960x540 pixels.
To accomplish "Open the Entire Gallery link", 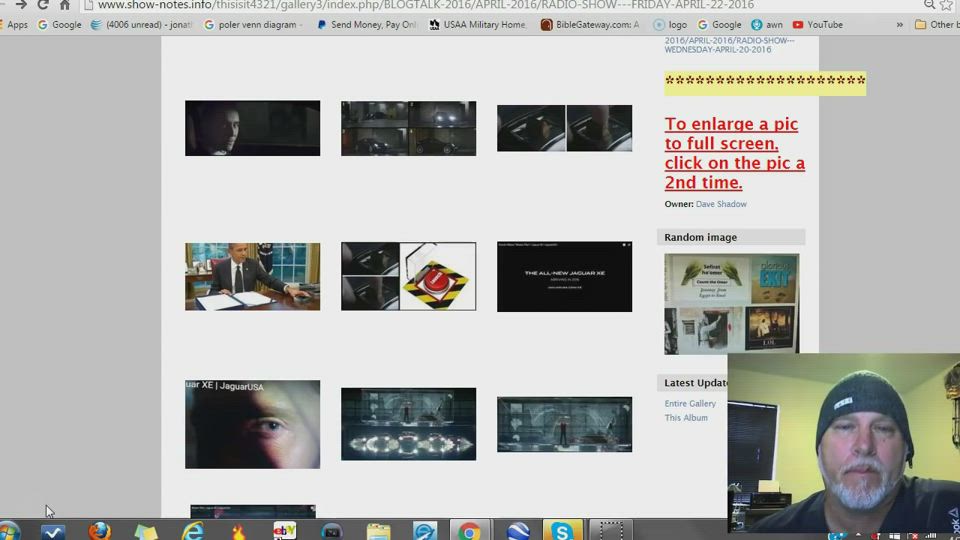I will 690,404.
